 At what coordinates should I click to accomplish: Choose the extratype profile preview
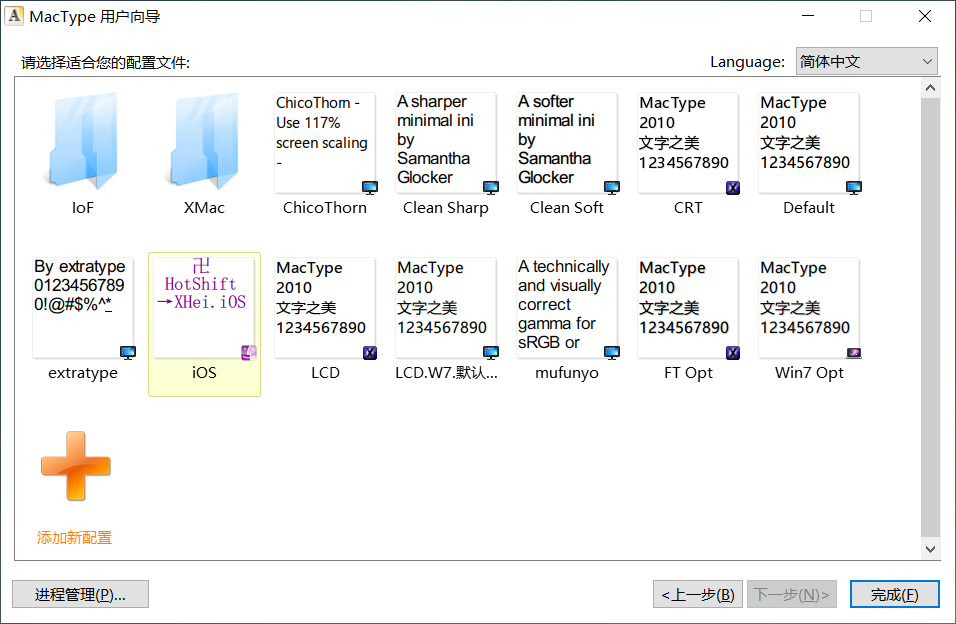[x=83, y=308]
